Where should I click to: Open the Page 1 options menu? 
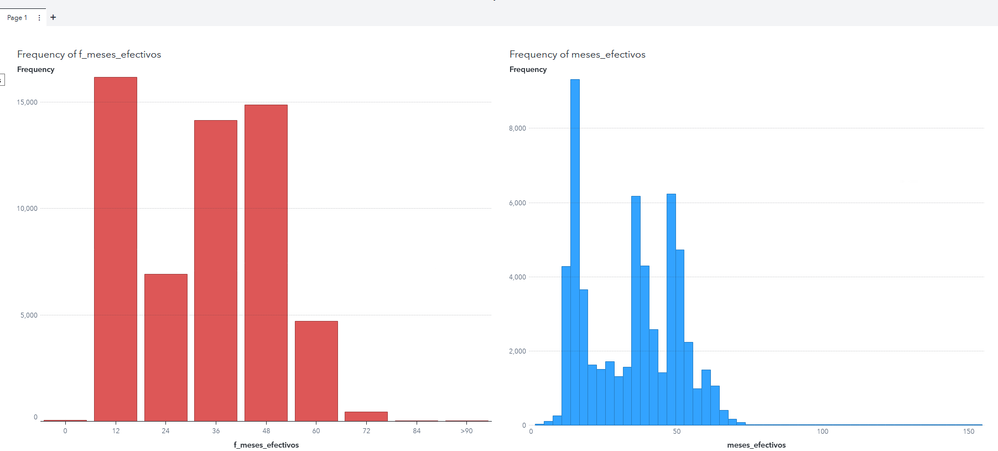tap(39, 18)
